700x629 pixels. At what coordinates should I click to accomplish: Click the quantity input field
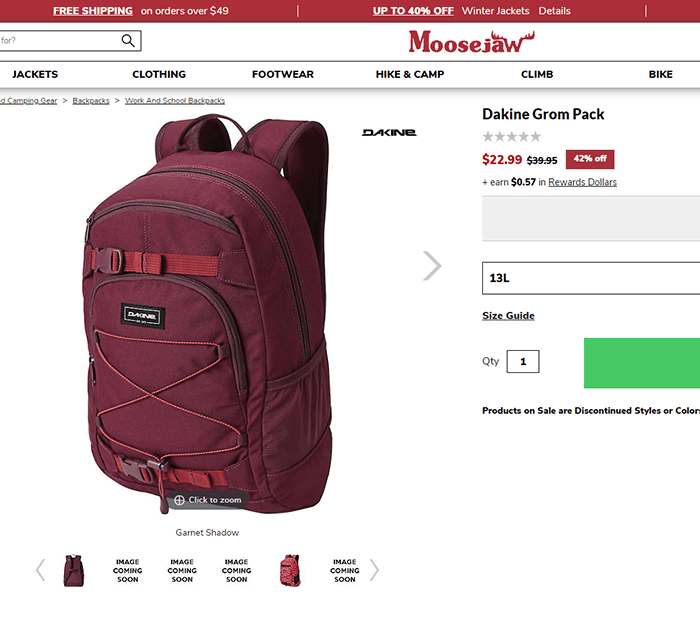point(523,362)
